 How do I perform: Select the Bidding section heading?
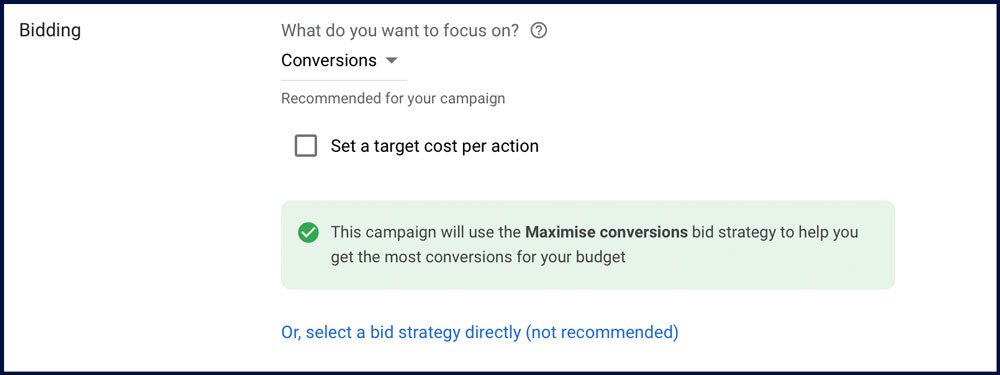(50, 31)
